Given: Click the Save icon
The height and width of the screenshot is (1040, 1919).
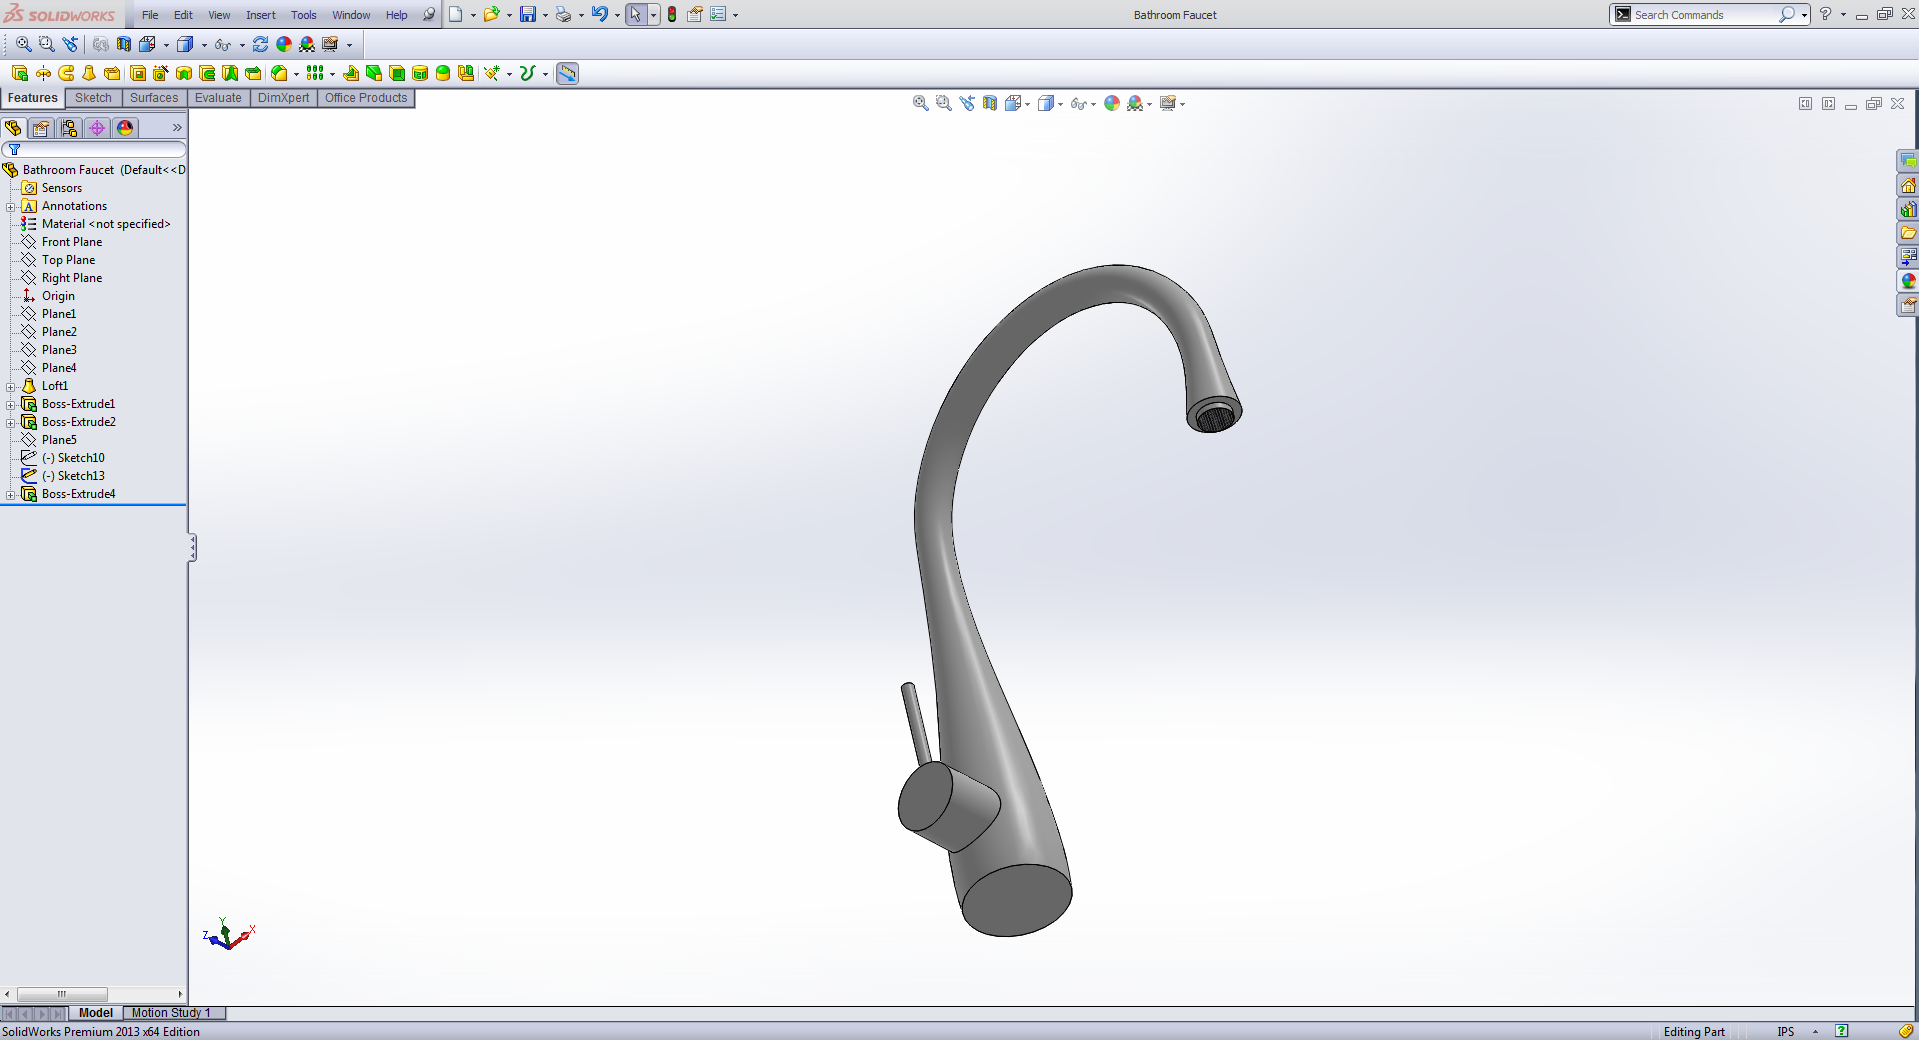Looking at the screenshot, I should click(528, 14).
